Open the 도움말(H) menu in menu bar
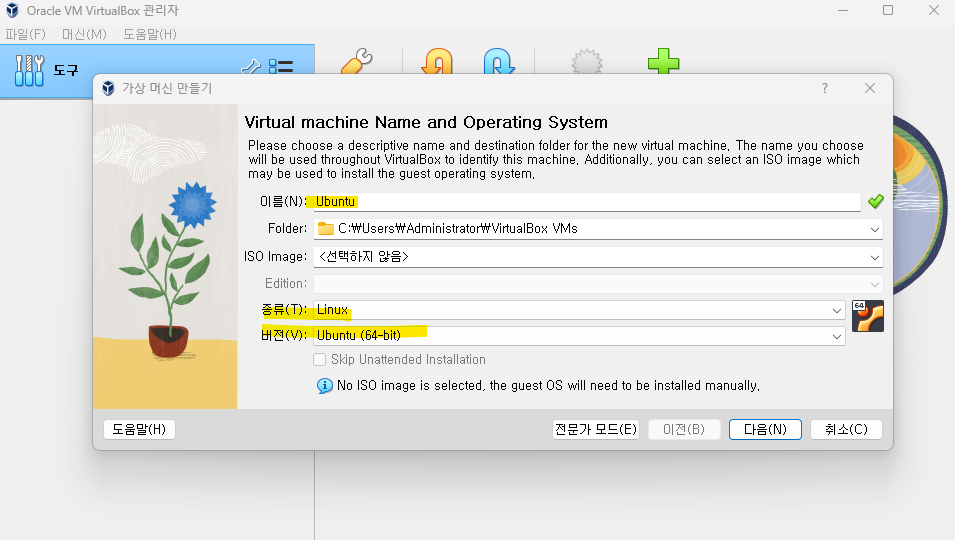The image size is (955, 540). coord(150,34)
